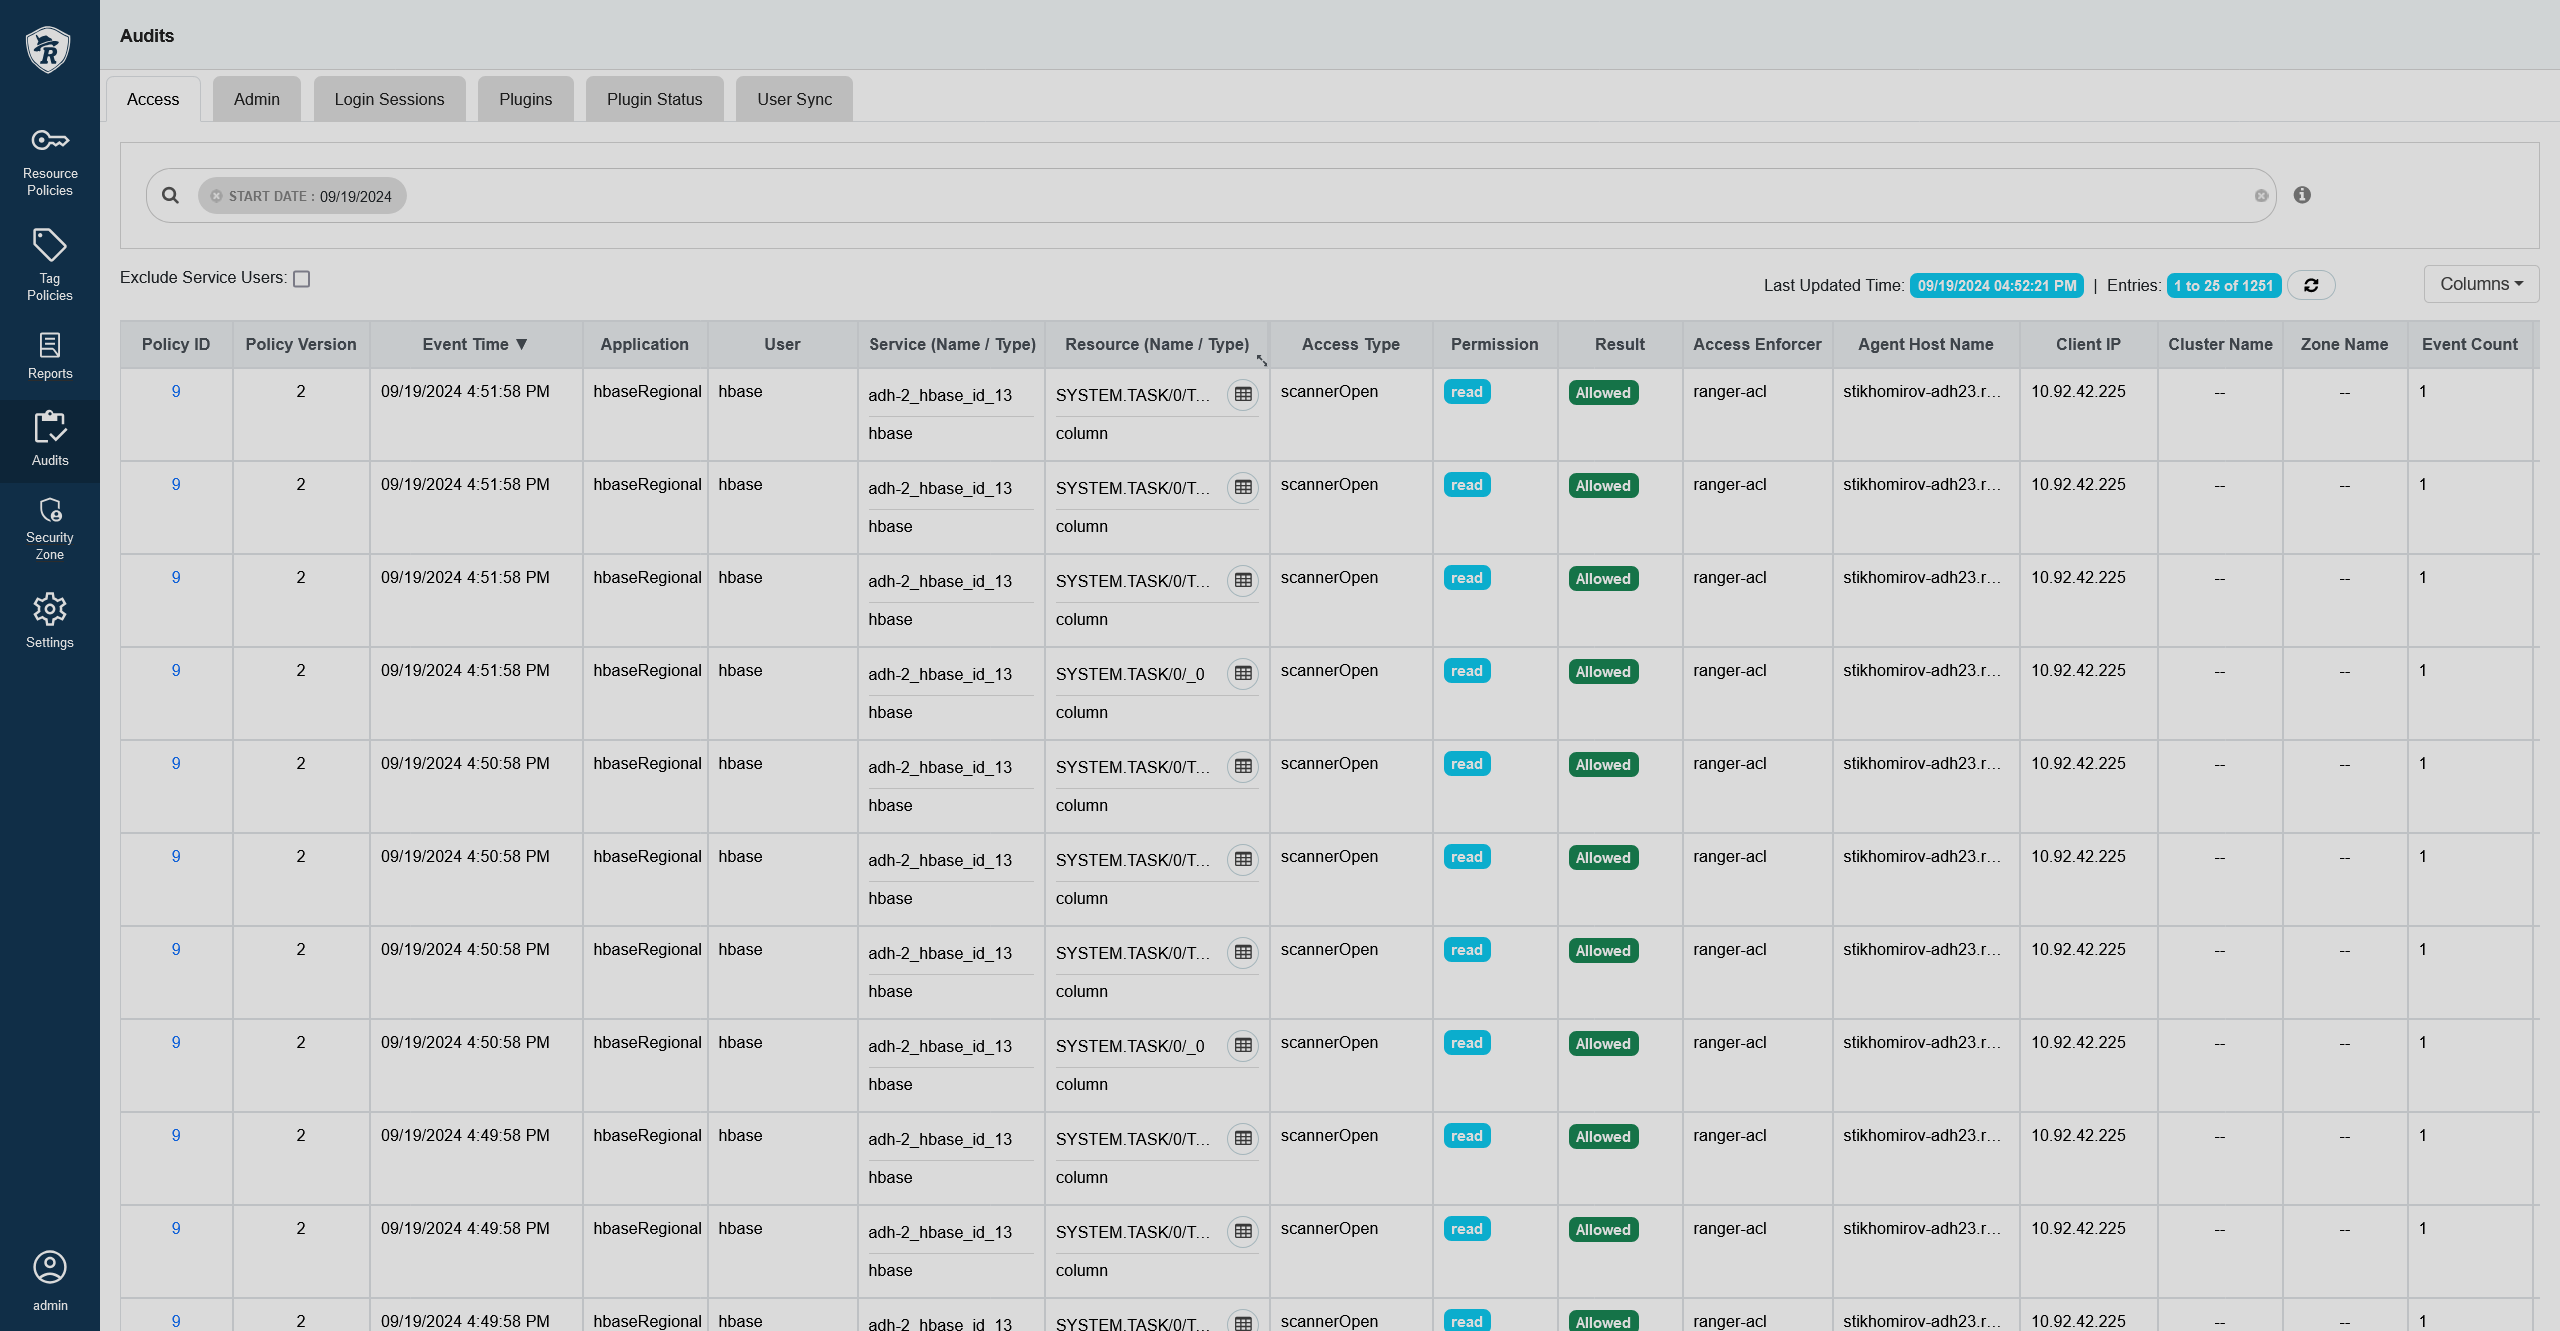Click Policy ID 9 hyperlink
This screenshot has height=1331, width=2560.
point(176,391)
